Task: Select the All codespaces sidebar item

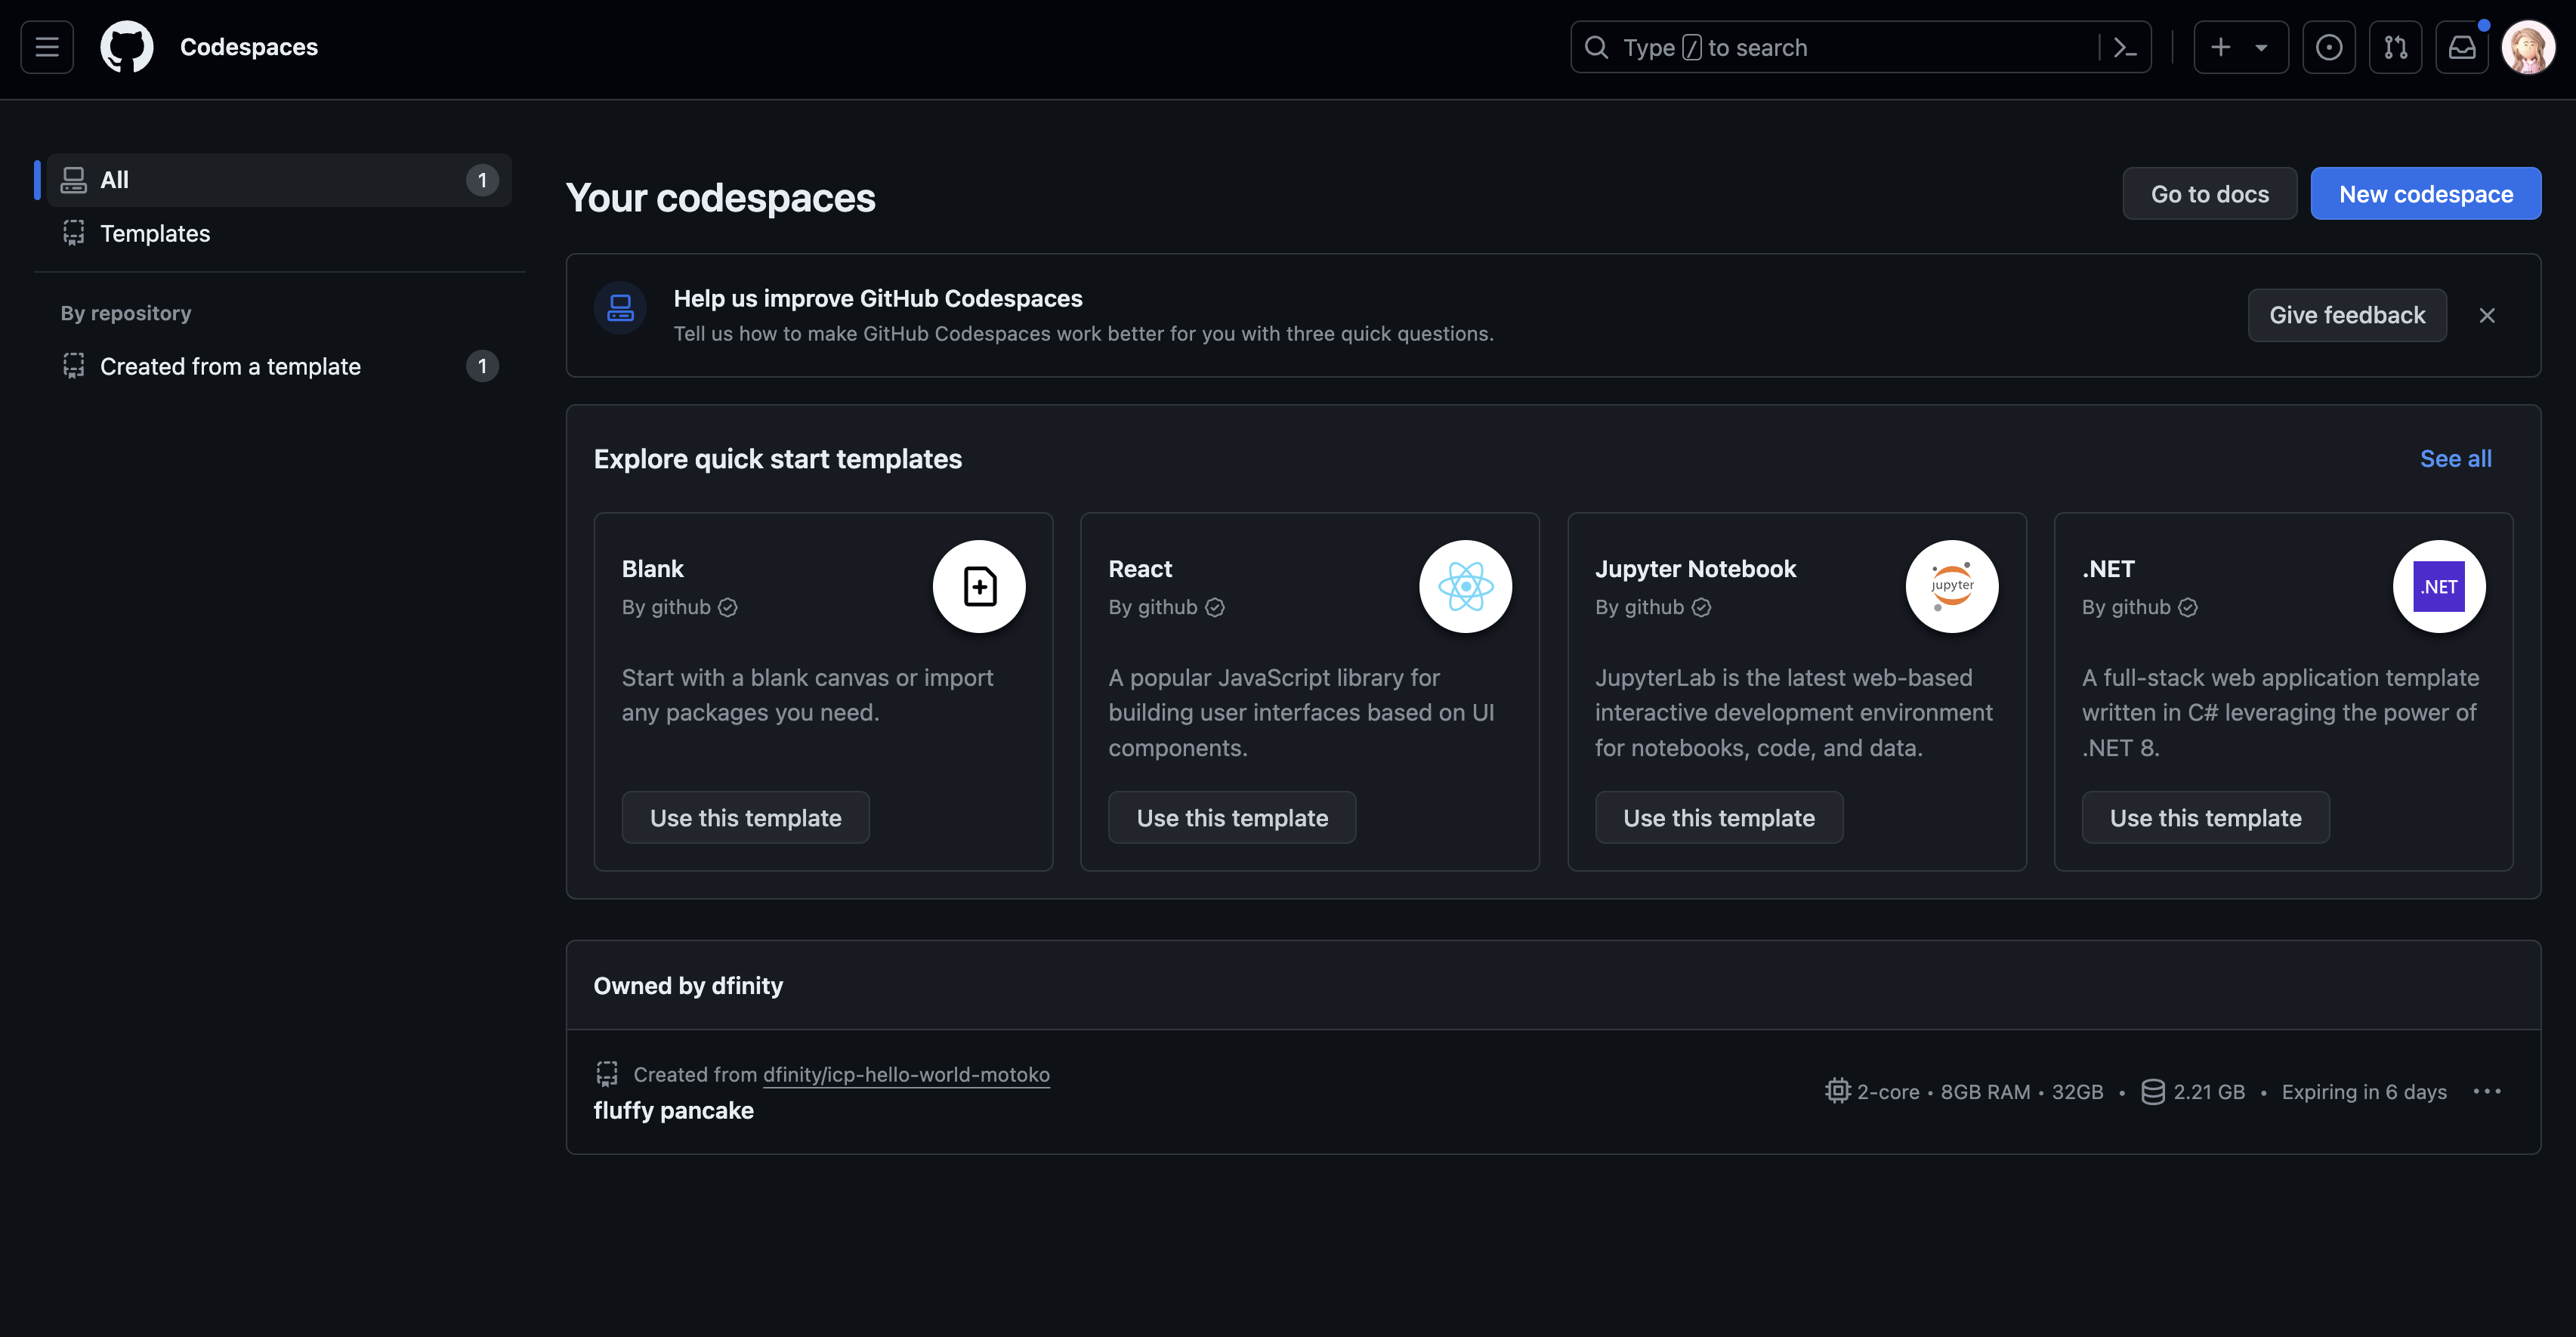Action: click(x=279, y=180)
